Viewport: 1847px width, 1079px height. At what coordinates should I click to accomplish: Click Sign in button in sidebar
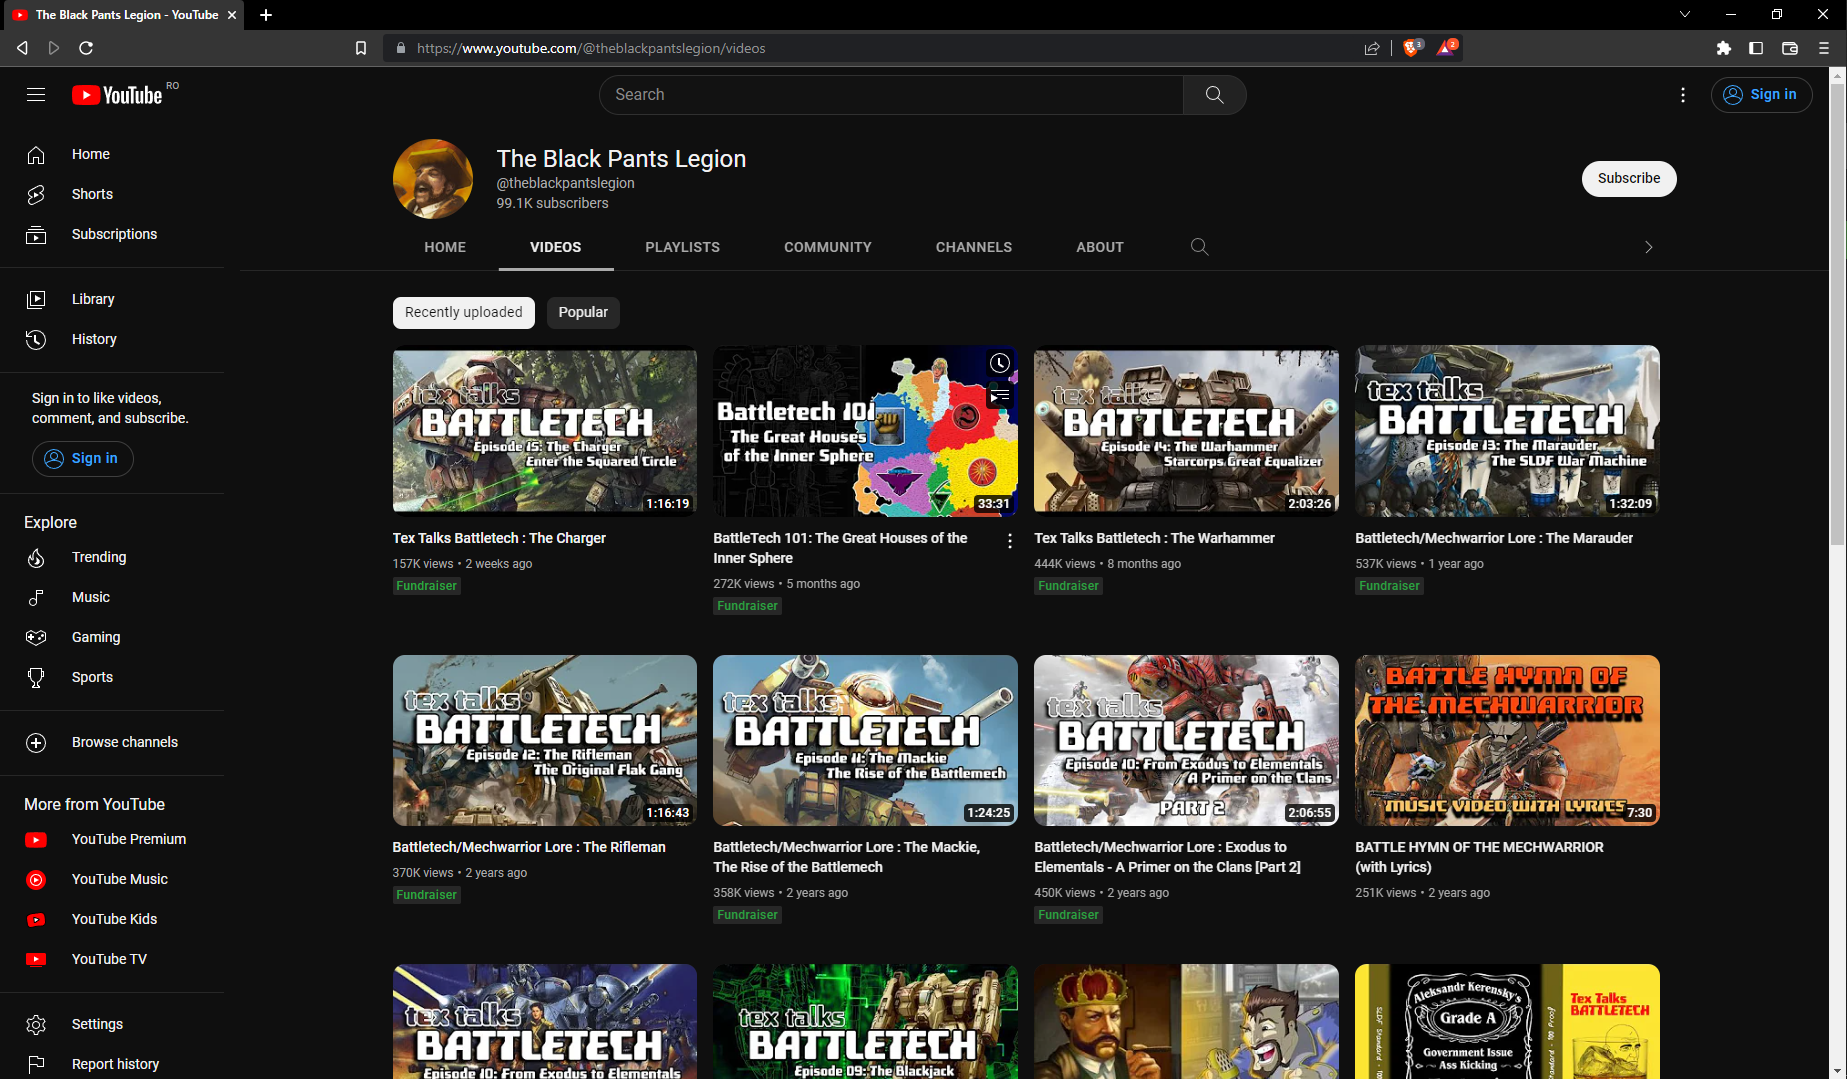82,458
